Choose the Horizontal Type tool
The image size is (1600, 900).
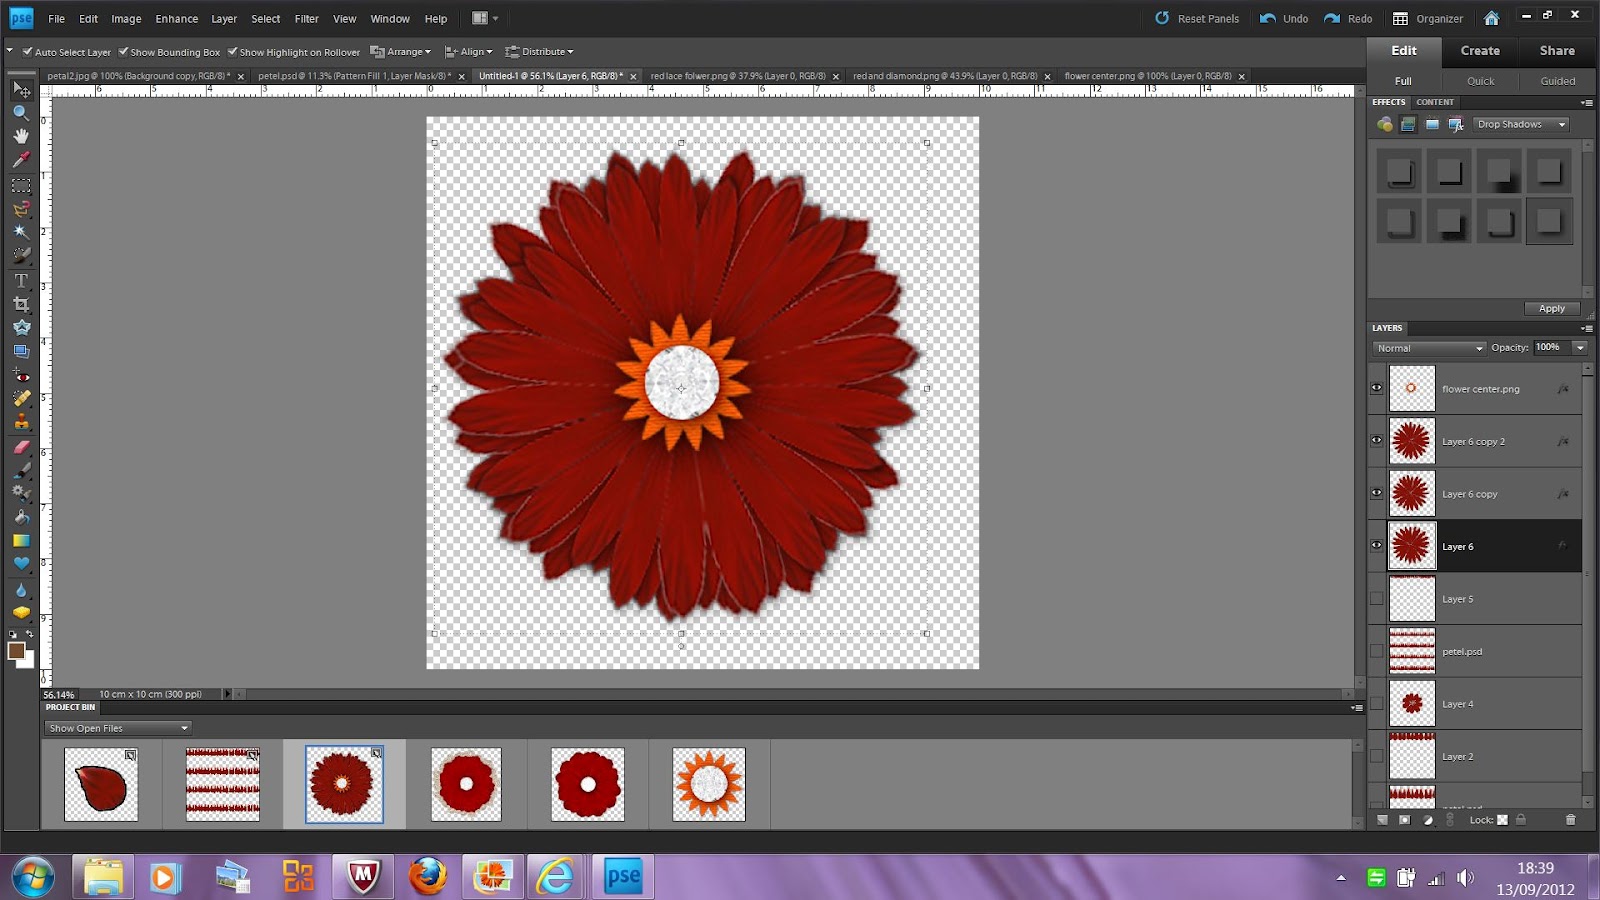click(x=20, y=278)
